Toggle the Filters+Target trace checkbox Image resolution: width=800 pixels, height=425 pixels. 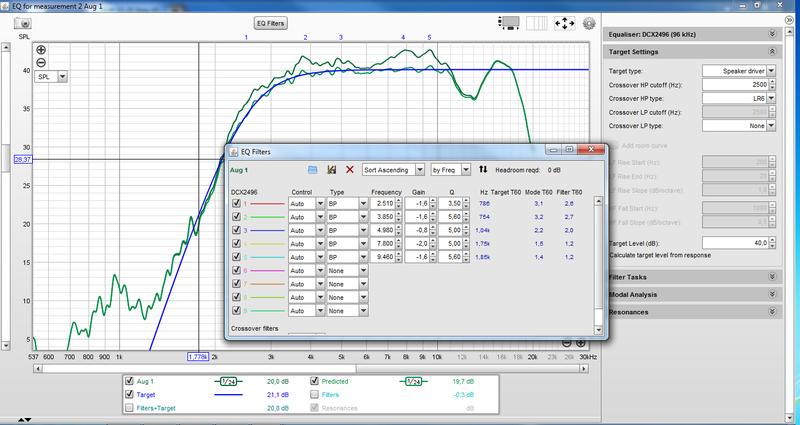[129, 409]
